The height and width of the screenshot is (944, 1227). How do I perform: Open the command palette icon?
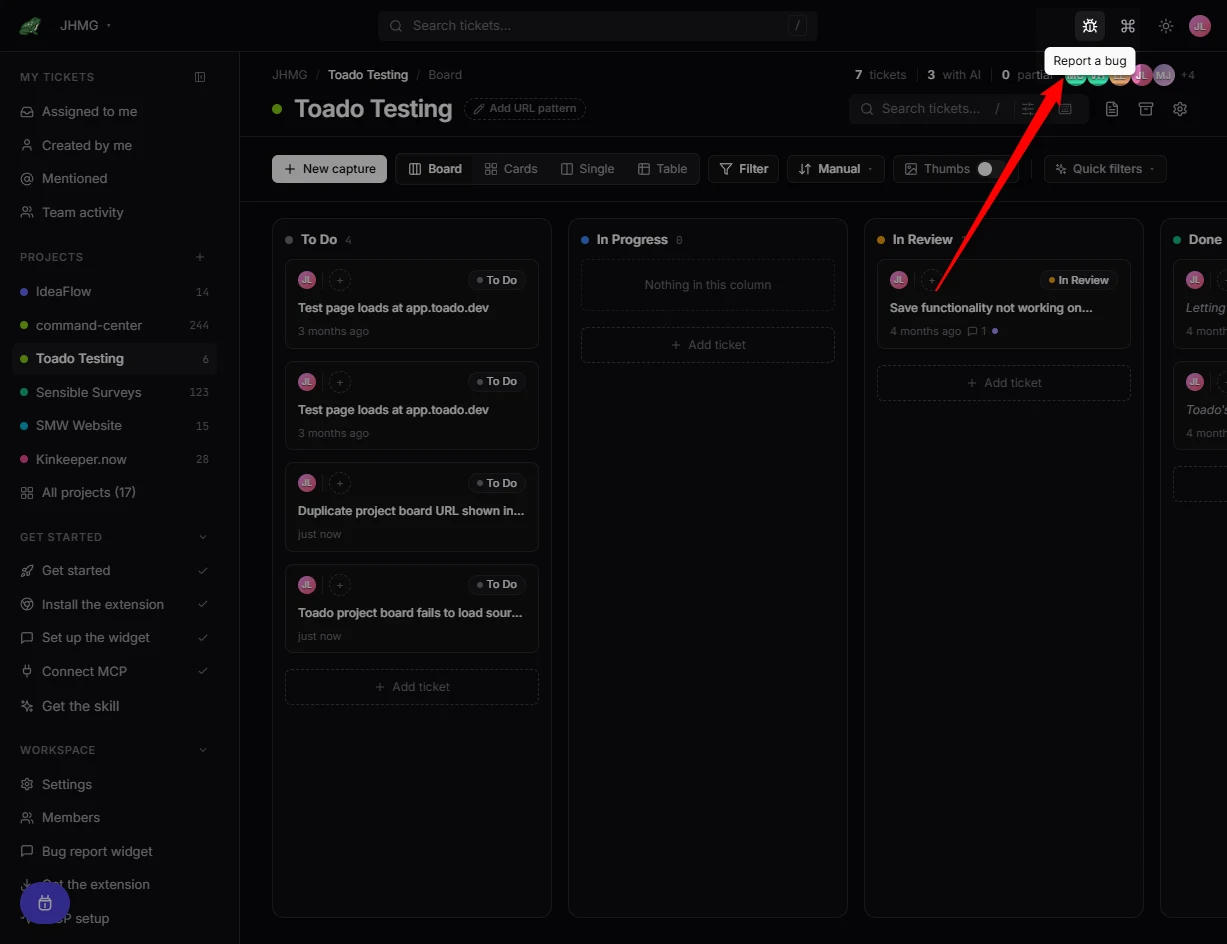click(x=1128, y=26)
